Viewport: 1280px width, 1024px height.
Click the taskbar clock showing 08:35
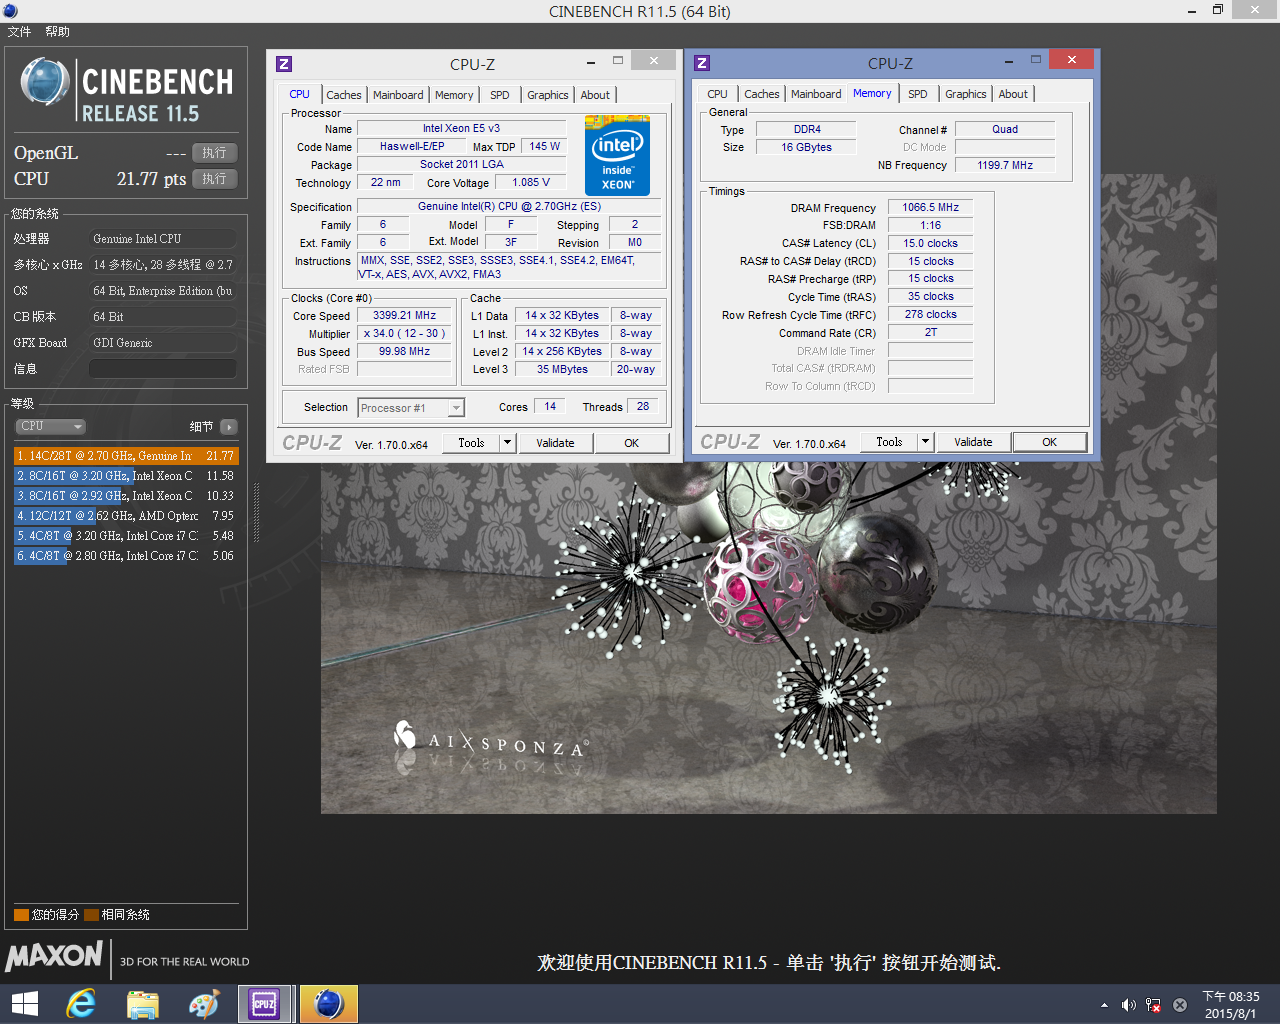[1230, 1005]
